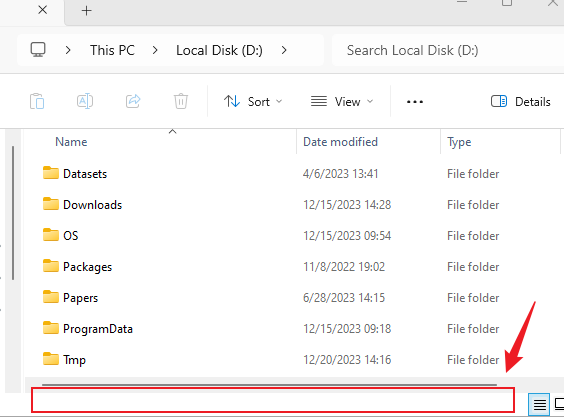564x417 pixels.
Task: Add a new tab with plus button
Action: pyautogui.click(x=86, y=10)
